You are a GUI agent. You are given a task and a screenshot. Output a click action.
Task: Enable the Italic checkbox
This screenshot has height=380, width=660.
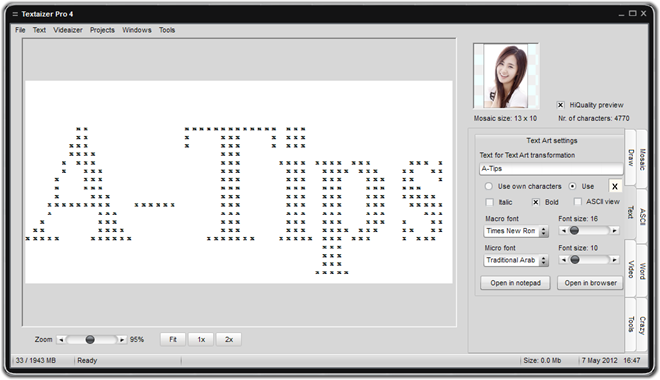490,202
